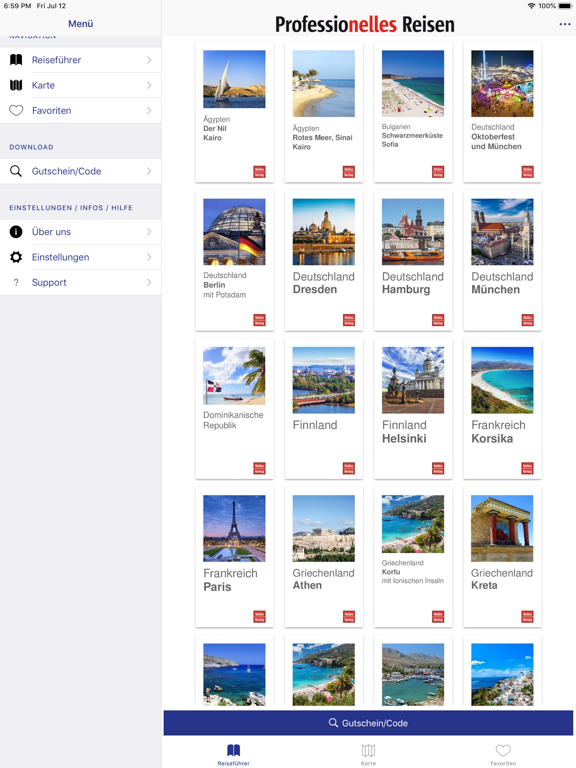The width and height of the screenshot is (576, 768).
Task: Open the Finnland Helsinki guide
Action: click(413, 408)
